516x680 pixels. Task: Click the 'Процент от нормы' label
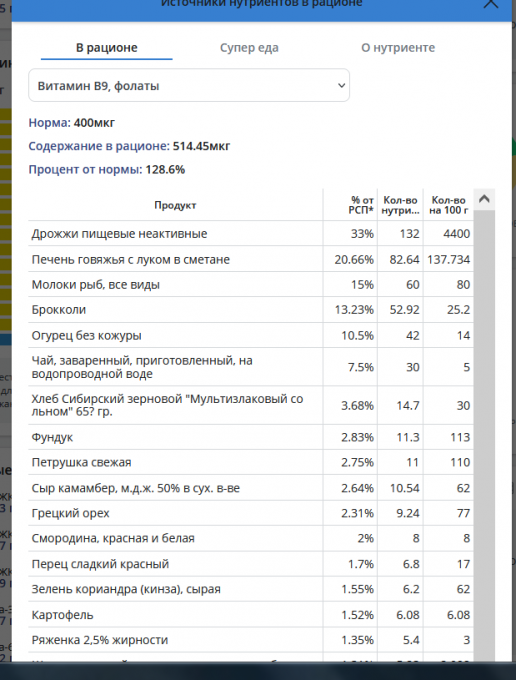pyautogui.click(x=85, y=169)
